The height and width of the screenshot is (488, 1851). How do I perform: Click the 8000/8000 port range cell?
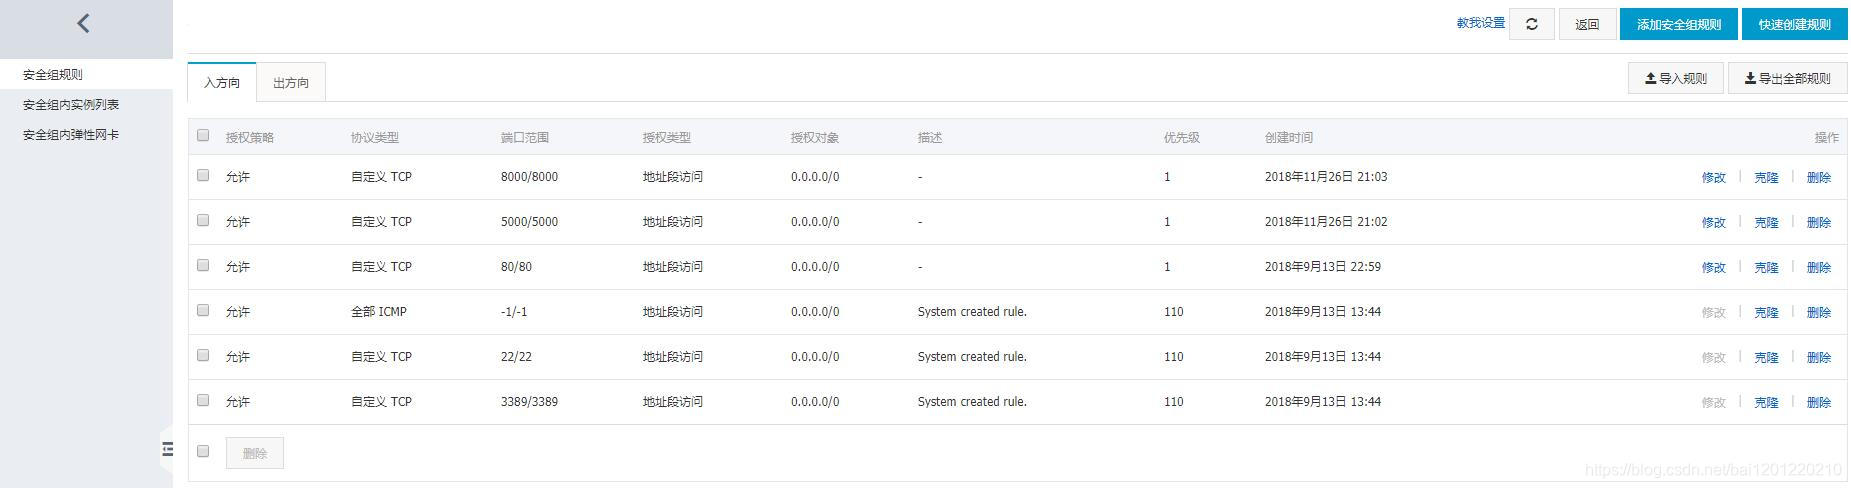click(529, 176)
